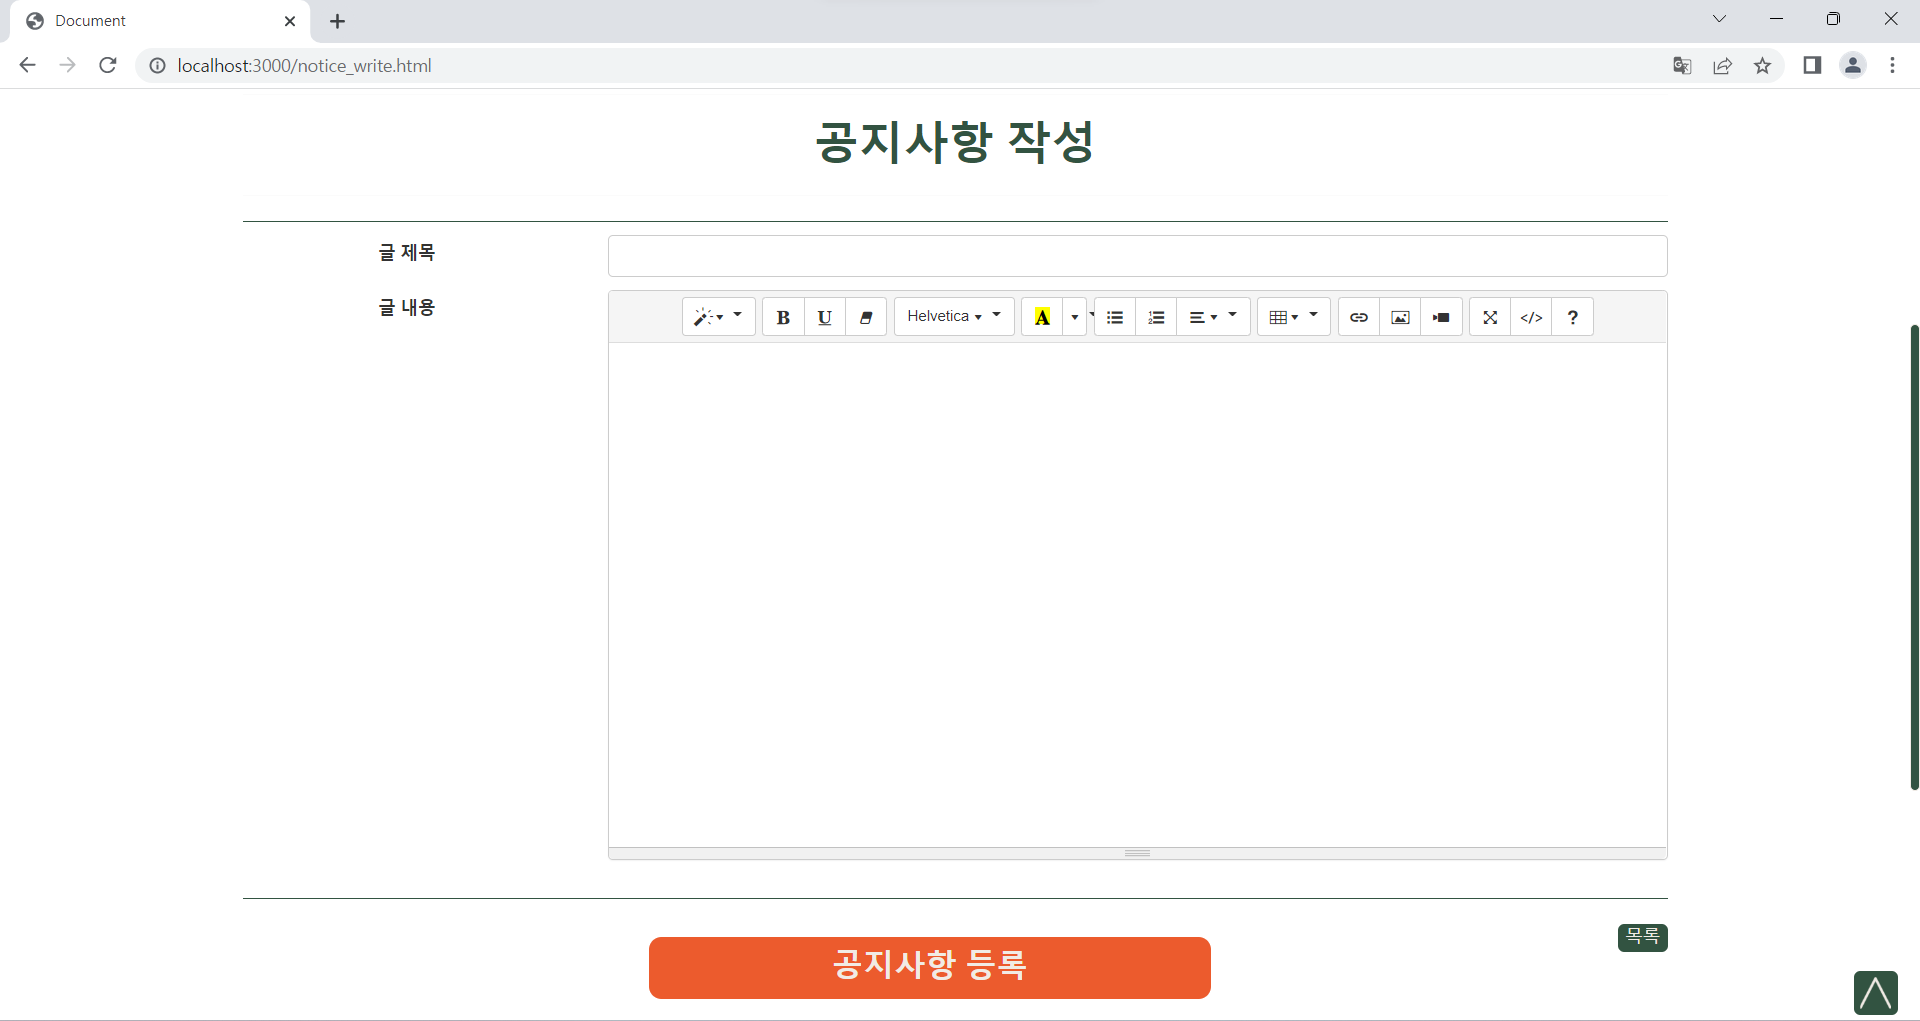Click the 공지사항 등록 submit button
This screenshot has height=1021, width=1920.
pyautogui.click(x=930, y=967)
